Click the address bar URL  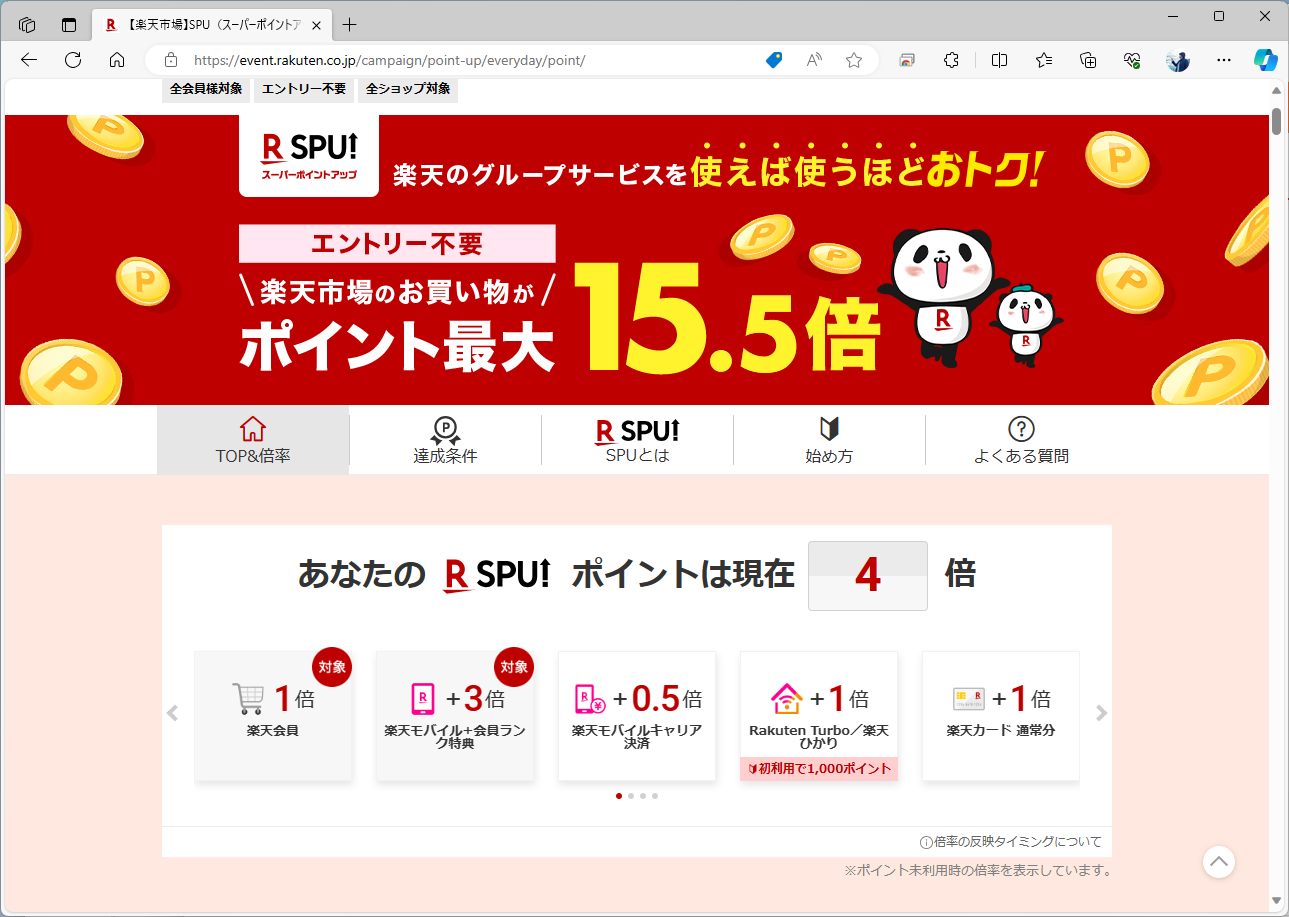point(389,60)
